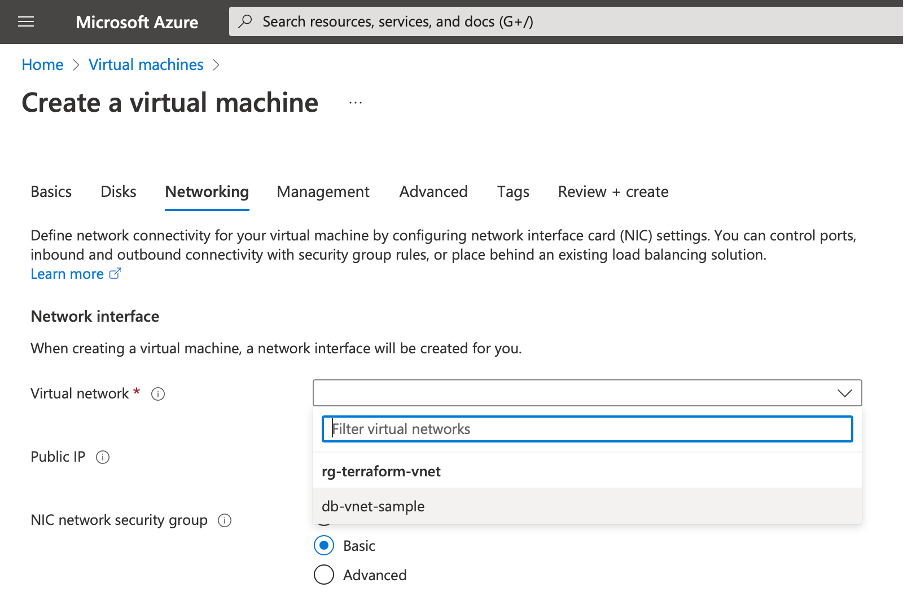
Task: Focus the Filter virtual networks field
Action: [x=587, y=429]
